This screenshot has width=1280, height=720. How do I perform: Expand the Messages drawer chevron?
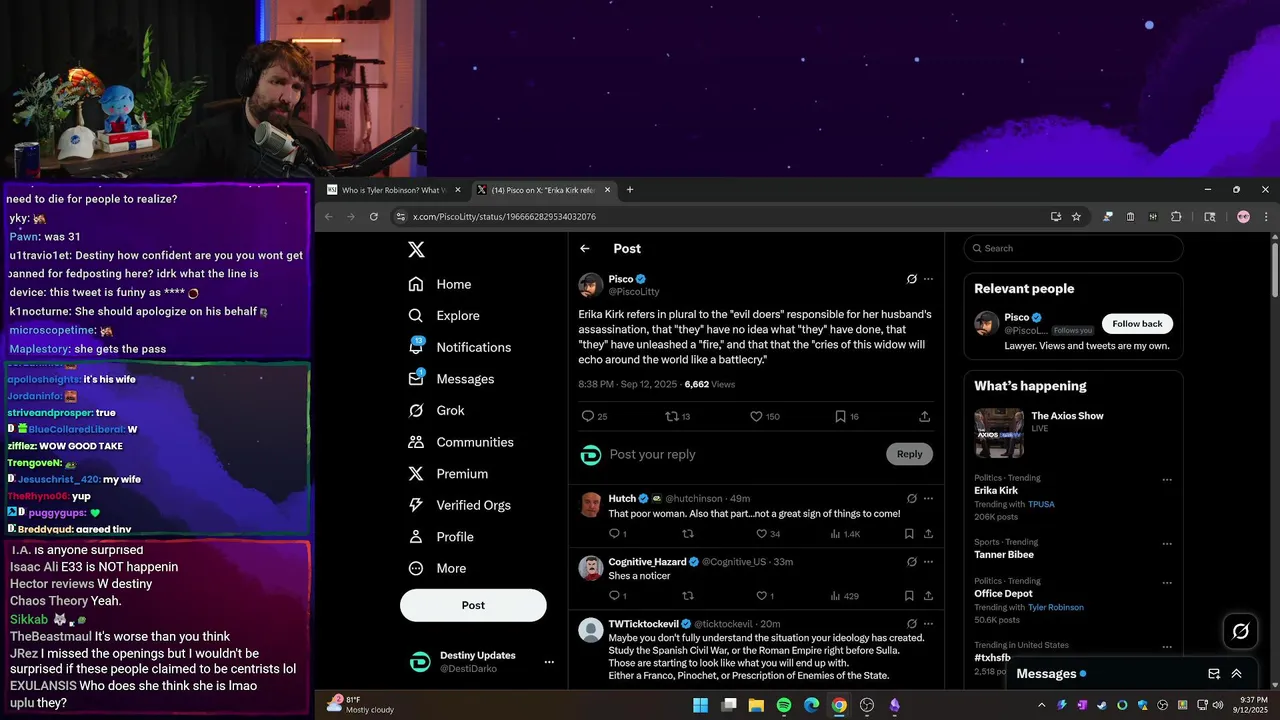click(x=1237, y=674)
